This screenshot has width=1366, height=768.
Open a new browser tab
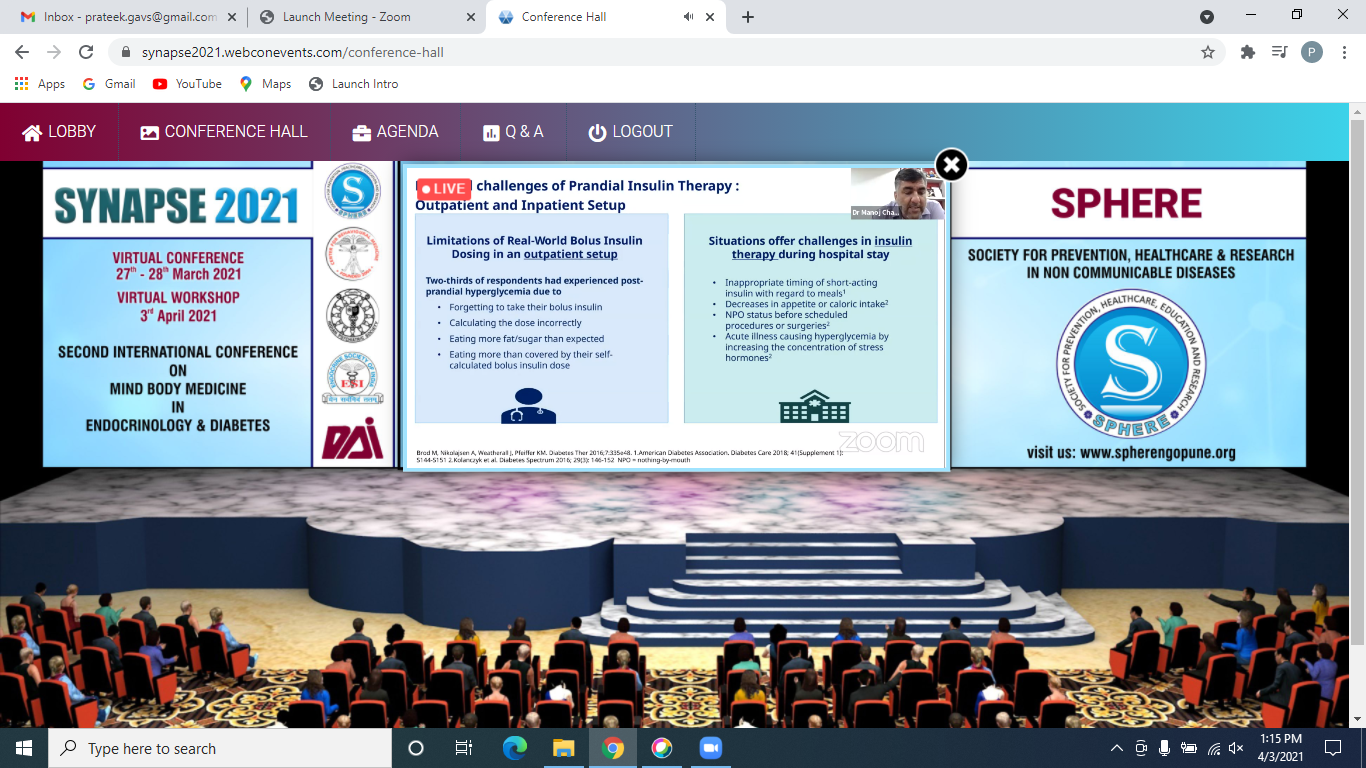(x=748, y=17)
